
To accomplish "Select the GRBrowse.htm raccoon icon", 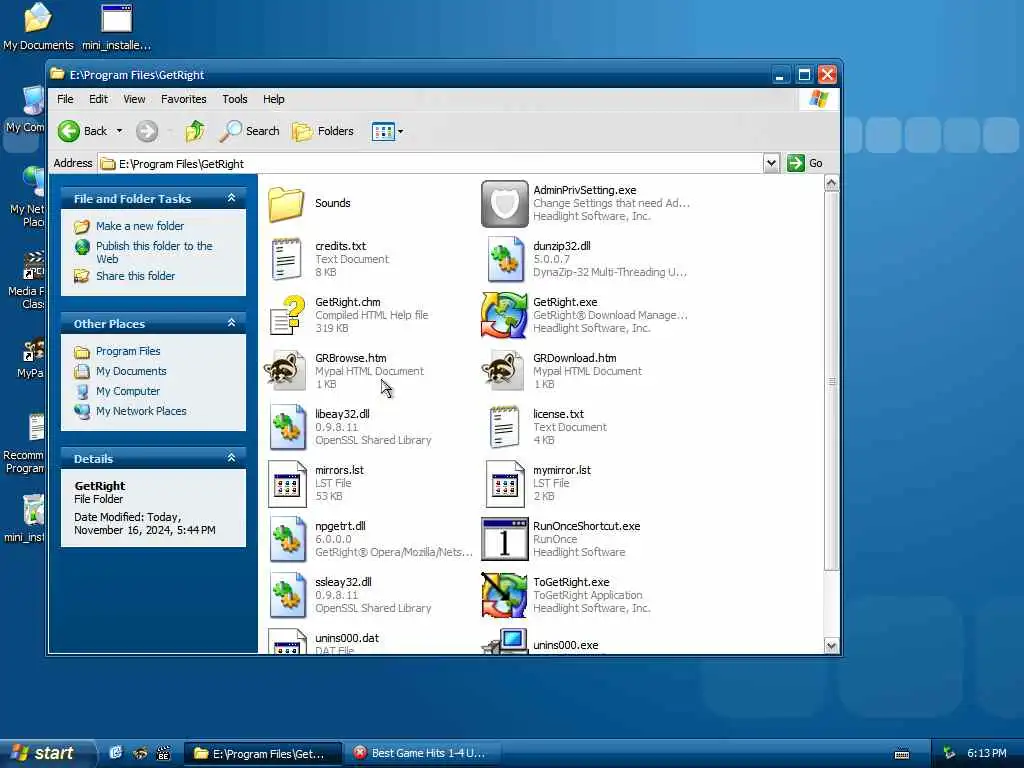I will (x=285, y=371).
